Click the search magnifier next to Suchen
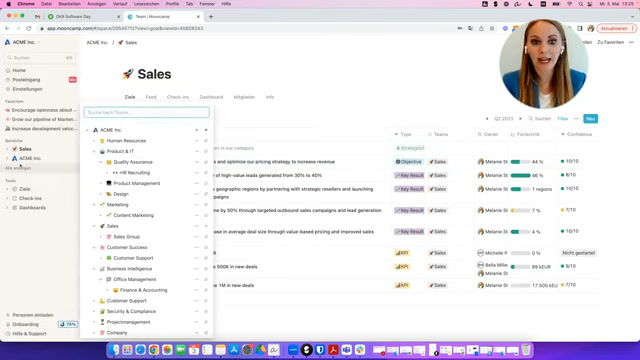Viewport: 640px width, 360px height. pos(531,119)
